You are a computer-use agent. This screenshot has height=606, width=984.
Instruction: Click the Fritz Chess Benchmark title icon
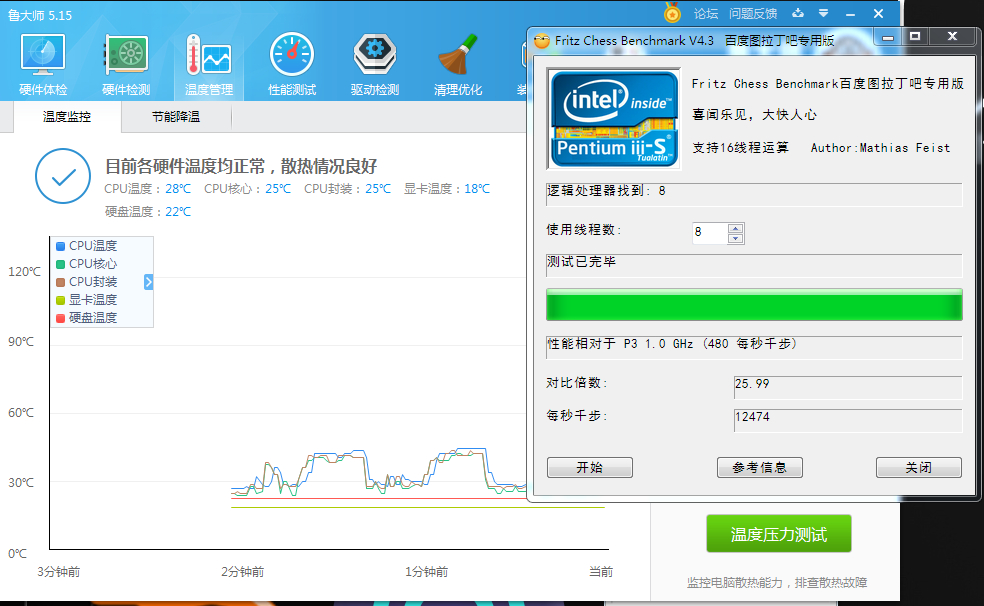[542, 41]
